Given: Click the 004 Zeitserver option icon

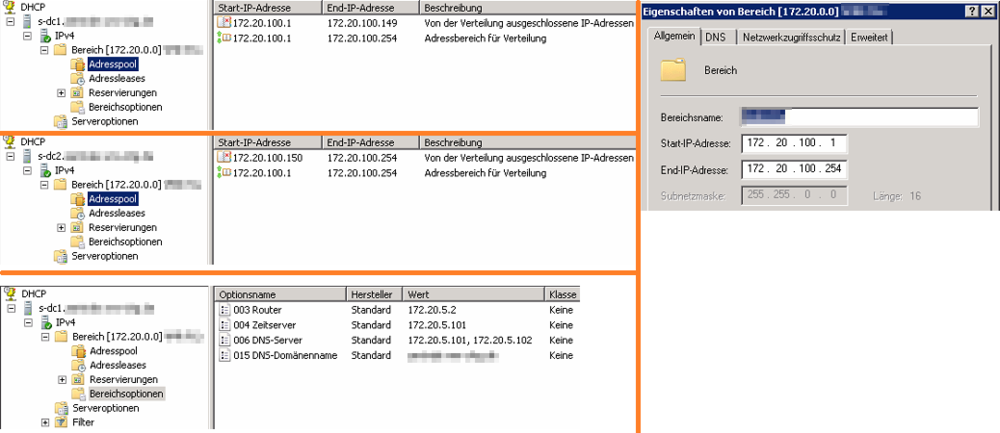Looking at the screenshot, I should click(225, 325).
